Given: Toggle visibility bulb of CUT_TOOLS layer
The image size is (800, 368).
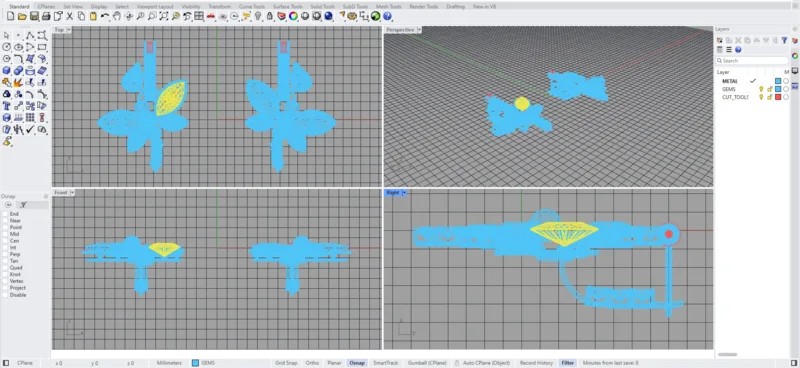Looking at the screenshot, I should 761,97.
